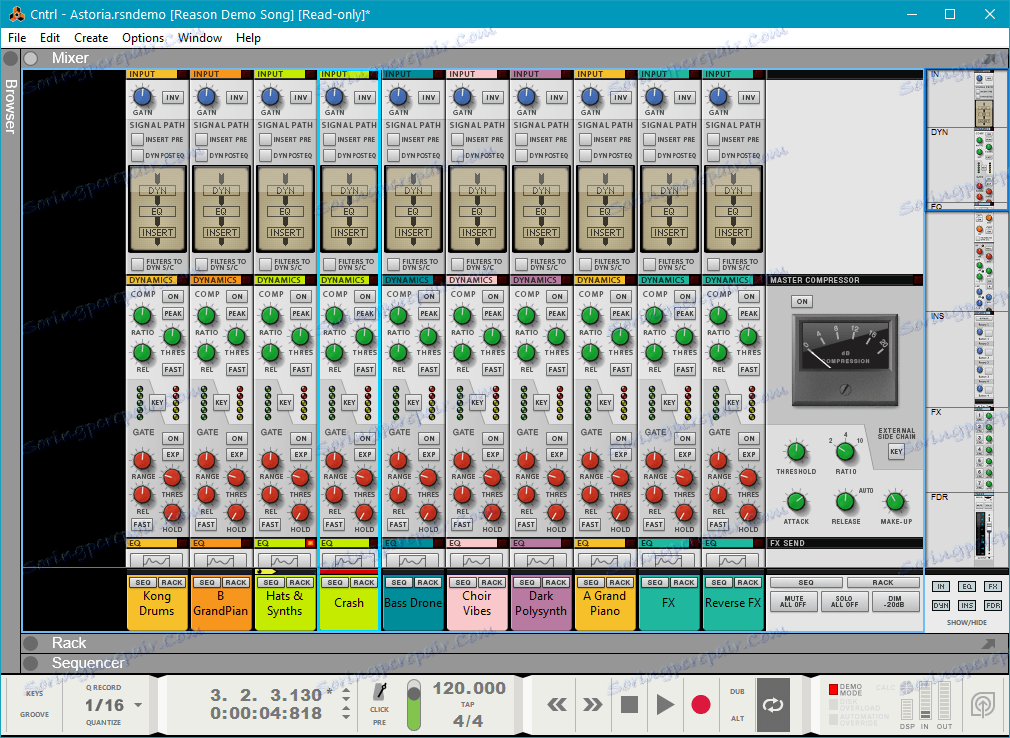The image size is (1010, 738).
Task: Open the Options menu
Action: tap(143, 38)
